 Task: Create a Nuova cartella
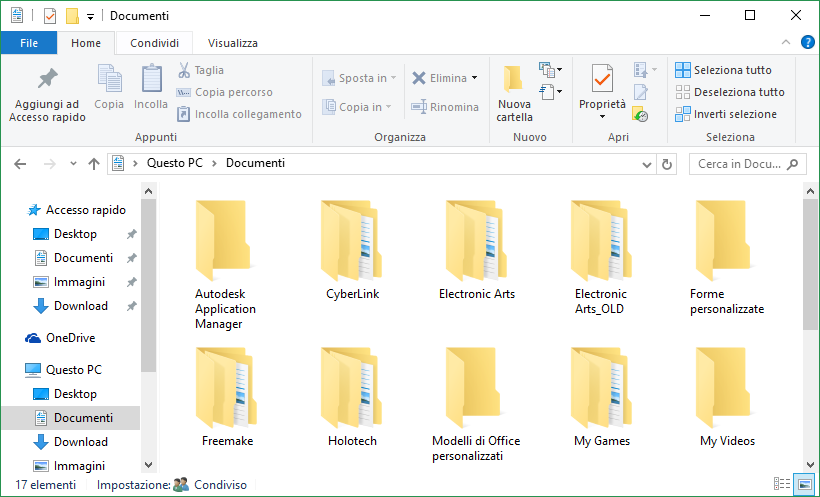(x=514, y=93)
